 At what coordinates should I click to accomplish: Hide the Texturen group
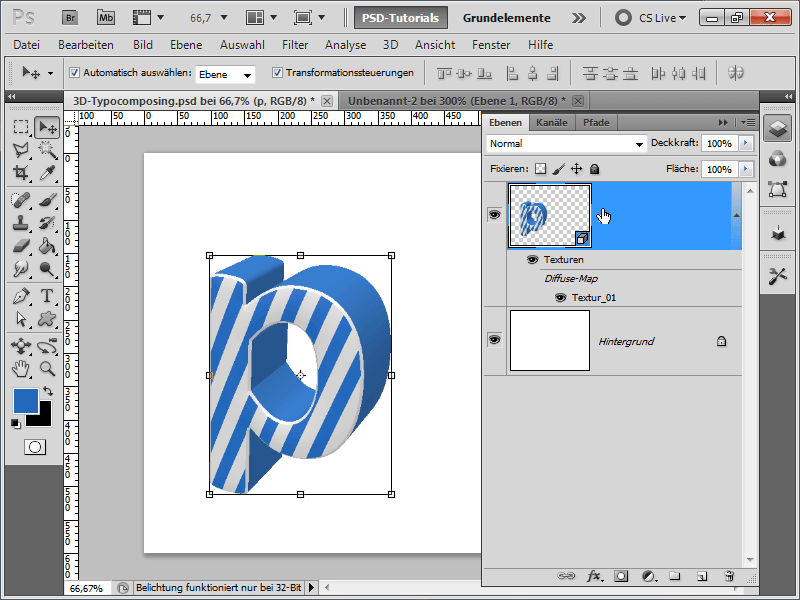tap(532, 260)
